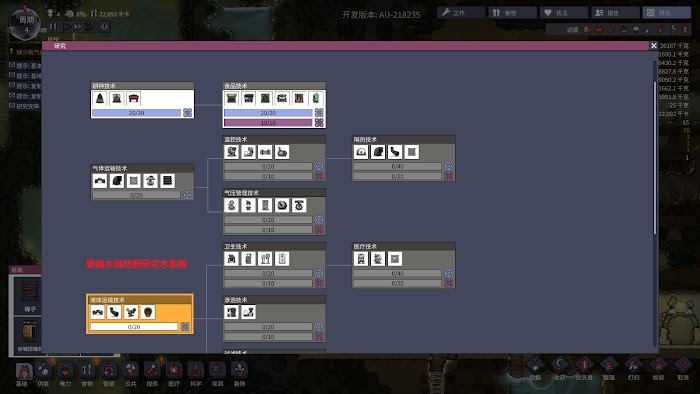The image size is (700, 394).
Task: Select the 隔热技术 research card
Action: point(404,158)
